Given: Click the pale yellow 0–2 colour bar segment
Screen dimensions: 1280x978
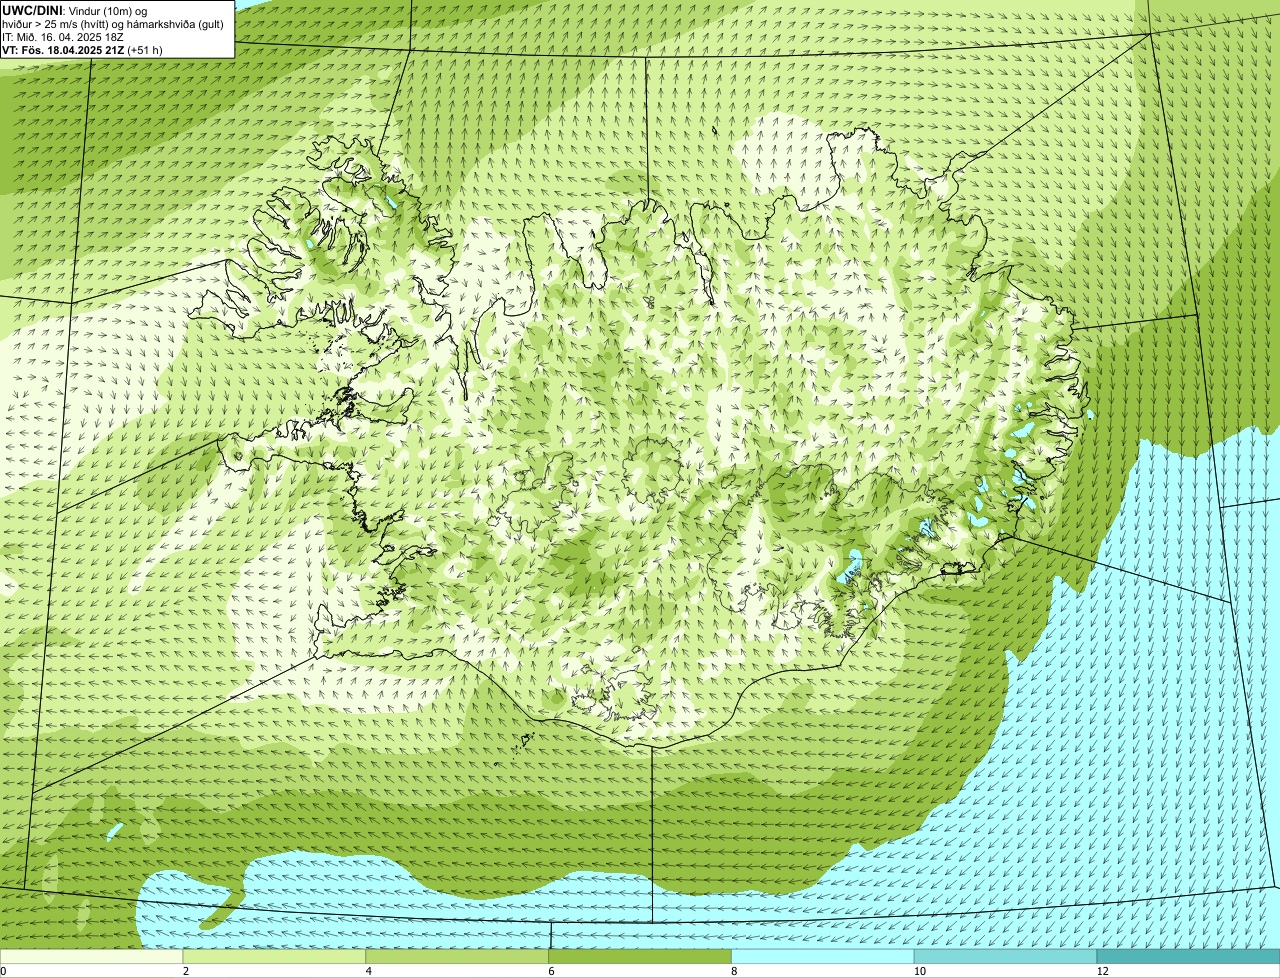Looking at the screenshot, I should (92, 957).
